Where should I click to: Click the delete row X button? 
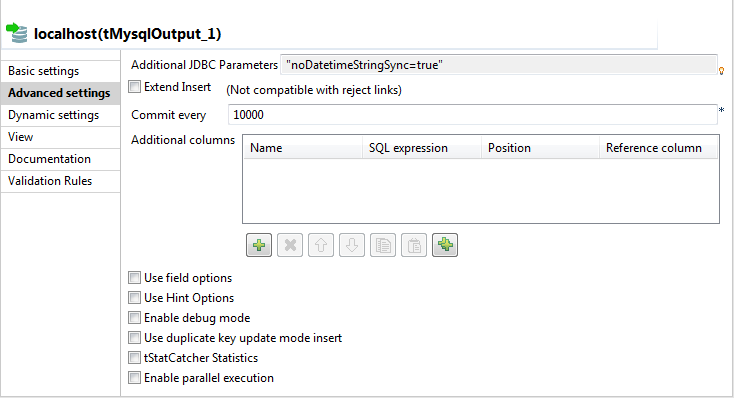pos(290,245)
